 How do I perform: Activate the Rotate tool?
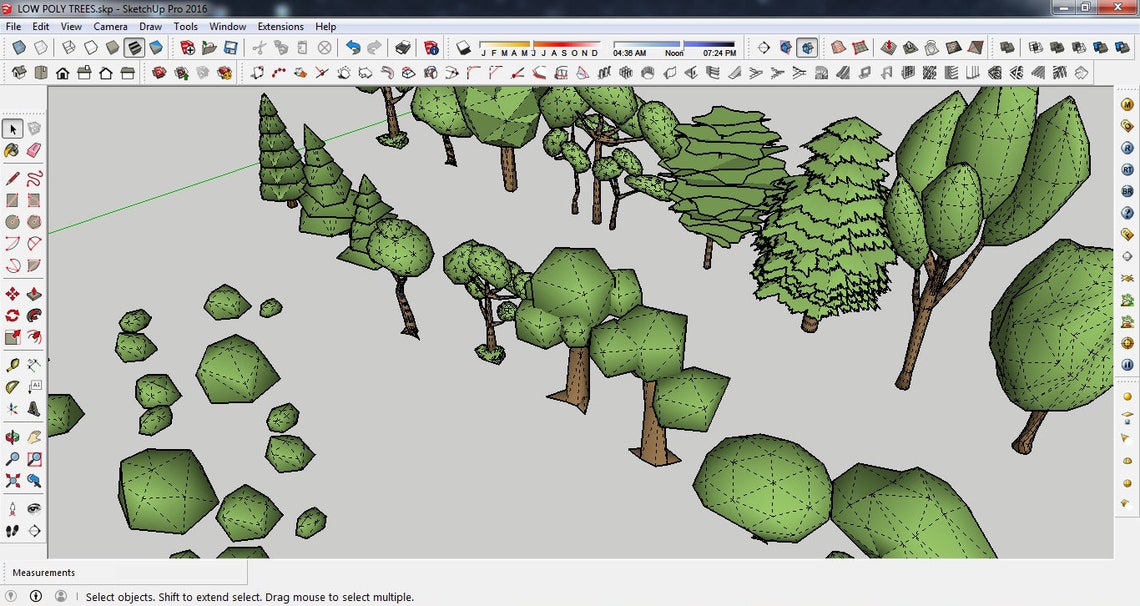12,314
